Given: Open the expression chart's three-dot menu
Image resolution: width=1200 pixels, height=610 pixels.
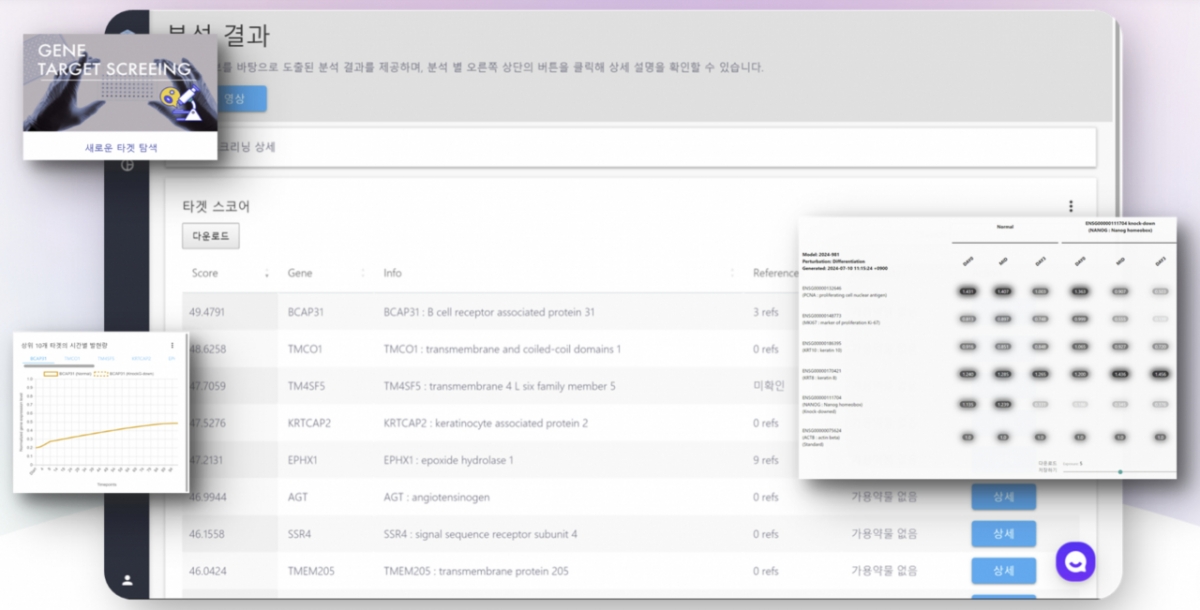Looking at the screenshot, I should click(172, 345).
